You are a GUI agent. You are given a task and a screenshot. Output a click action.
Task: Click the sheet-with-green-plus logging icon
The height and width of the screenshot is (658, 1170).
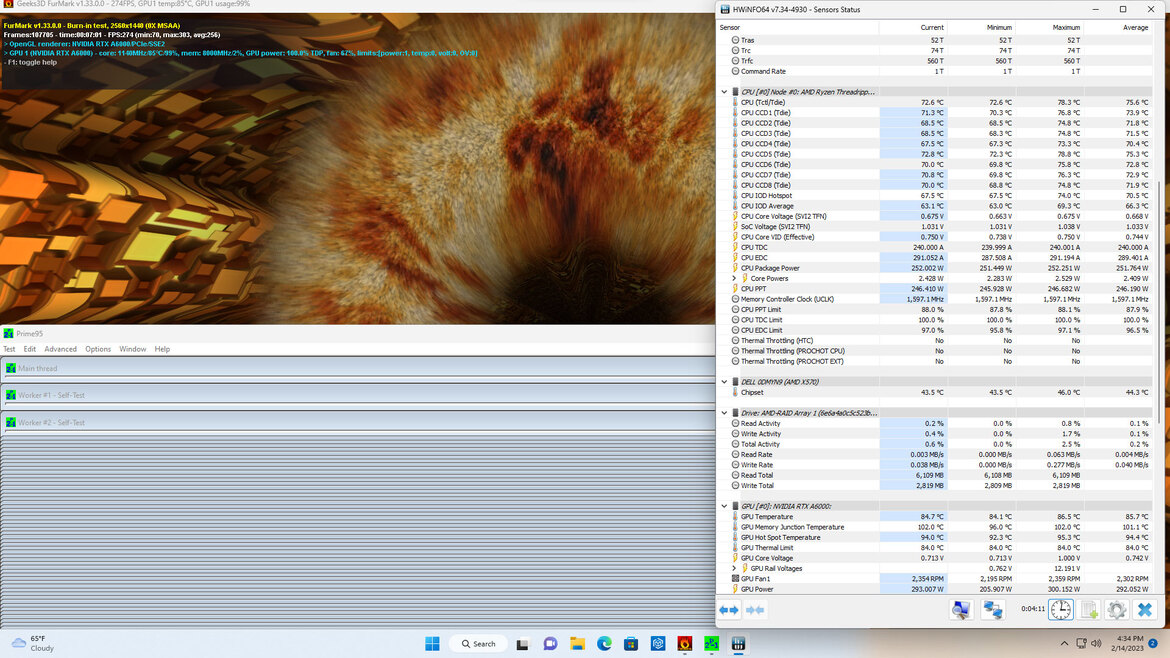point(1089,610)
